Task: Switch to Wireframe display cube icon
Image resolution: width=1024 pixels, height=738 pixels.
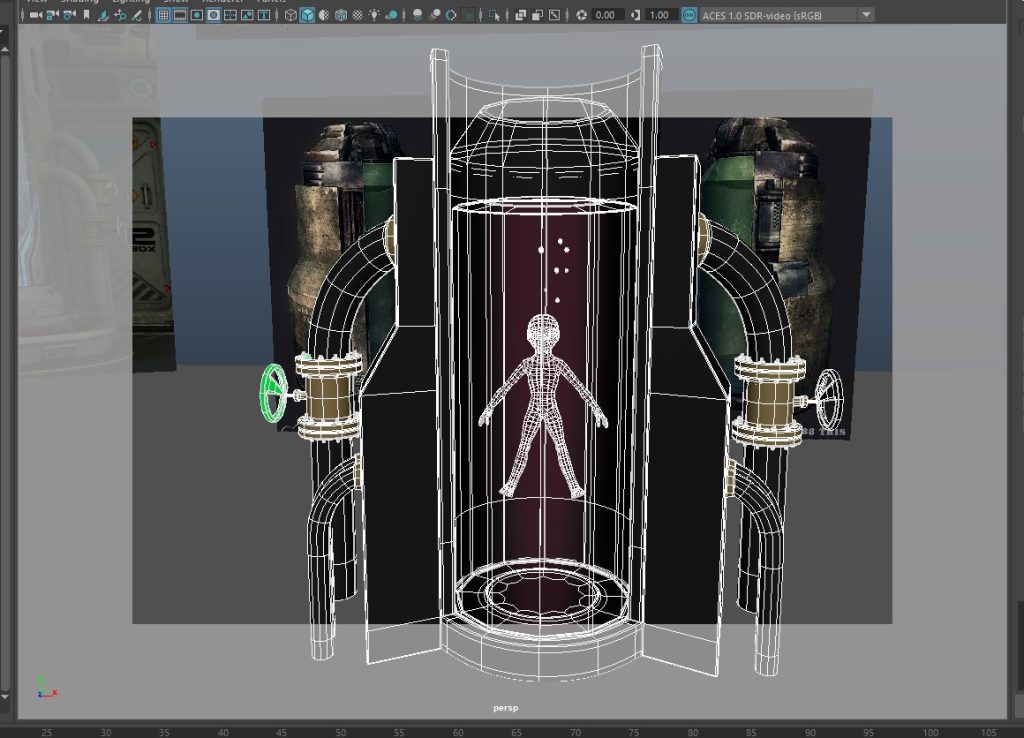Action: 291,15
